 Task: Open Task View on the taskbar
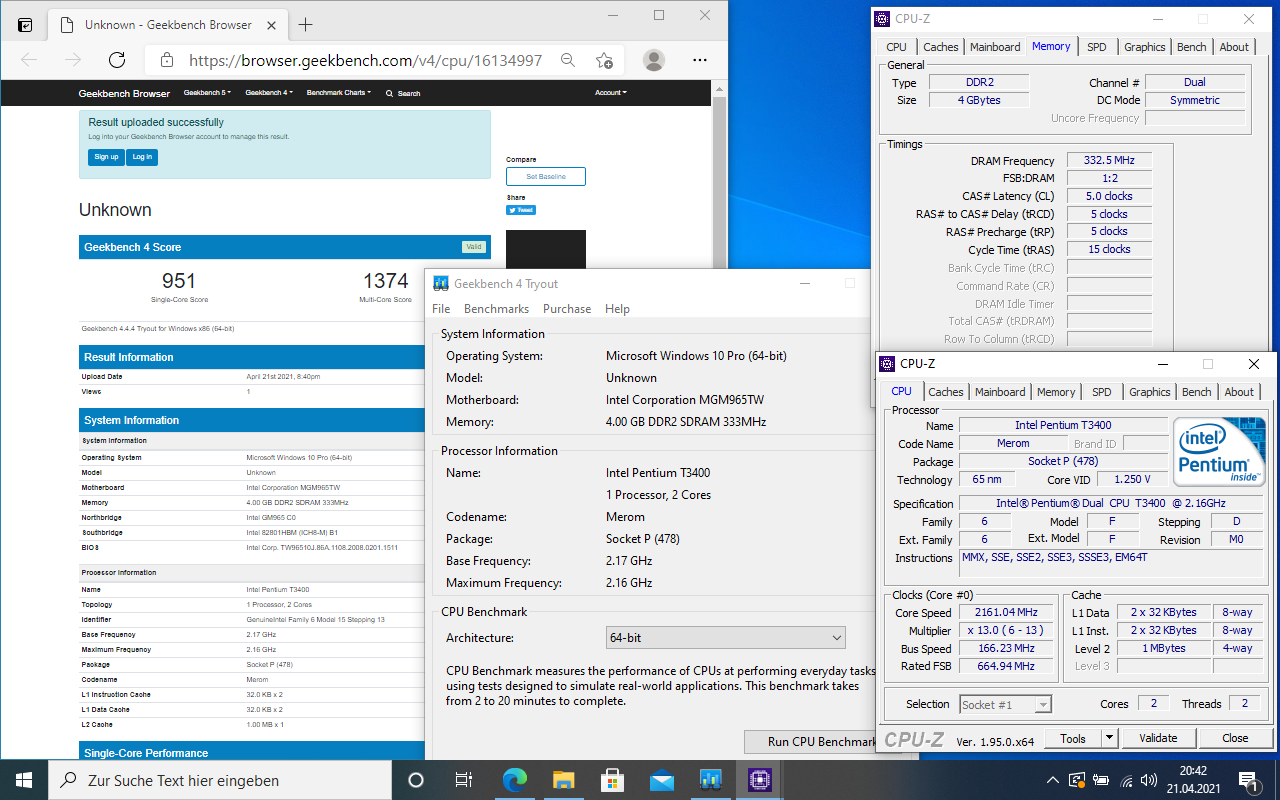(464, 780)
